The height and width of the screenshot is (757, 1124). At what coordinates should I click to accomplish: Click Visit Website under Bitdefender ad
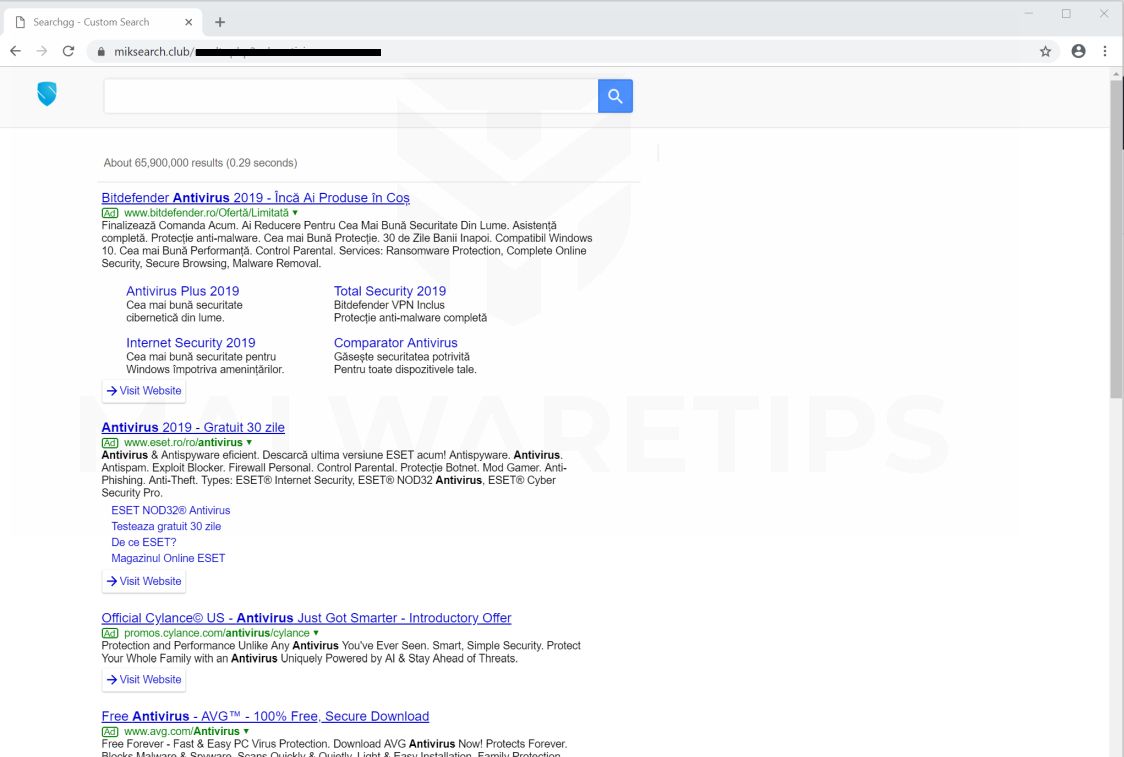coord(143,391)
